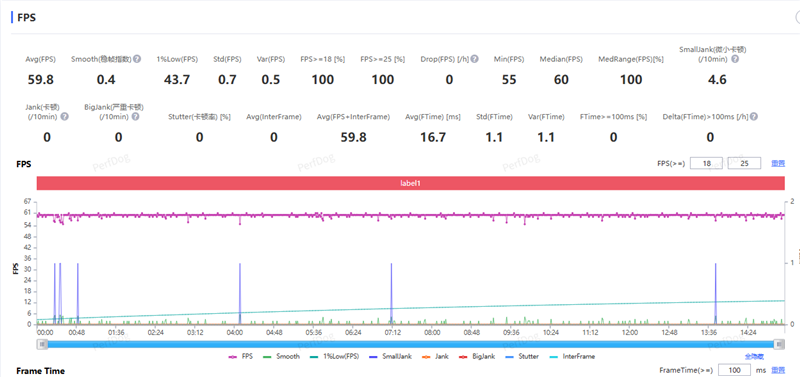Click FPS threshold field showing 25

tap(744, 164)
